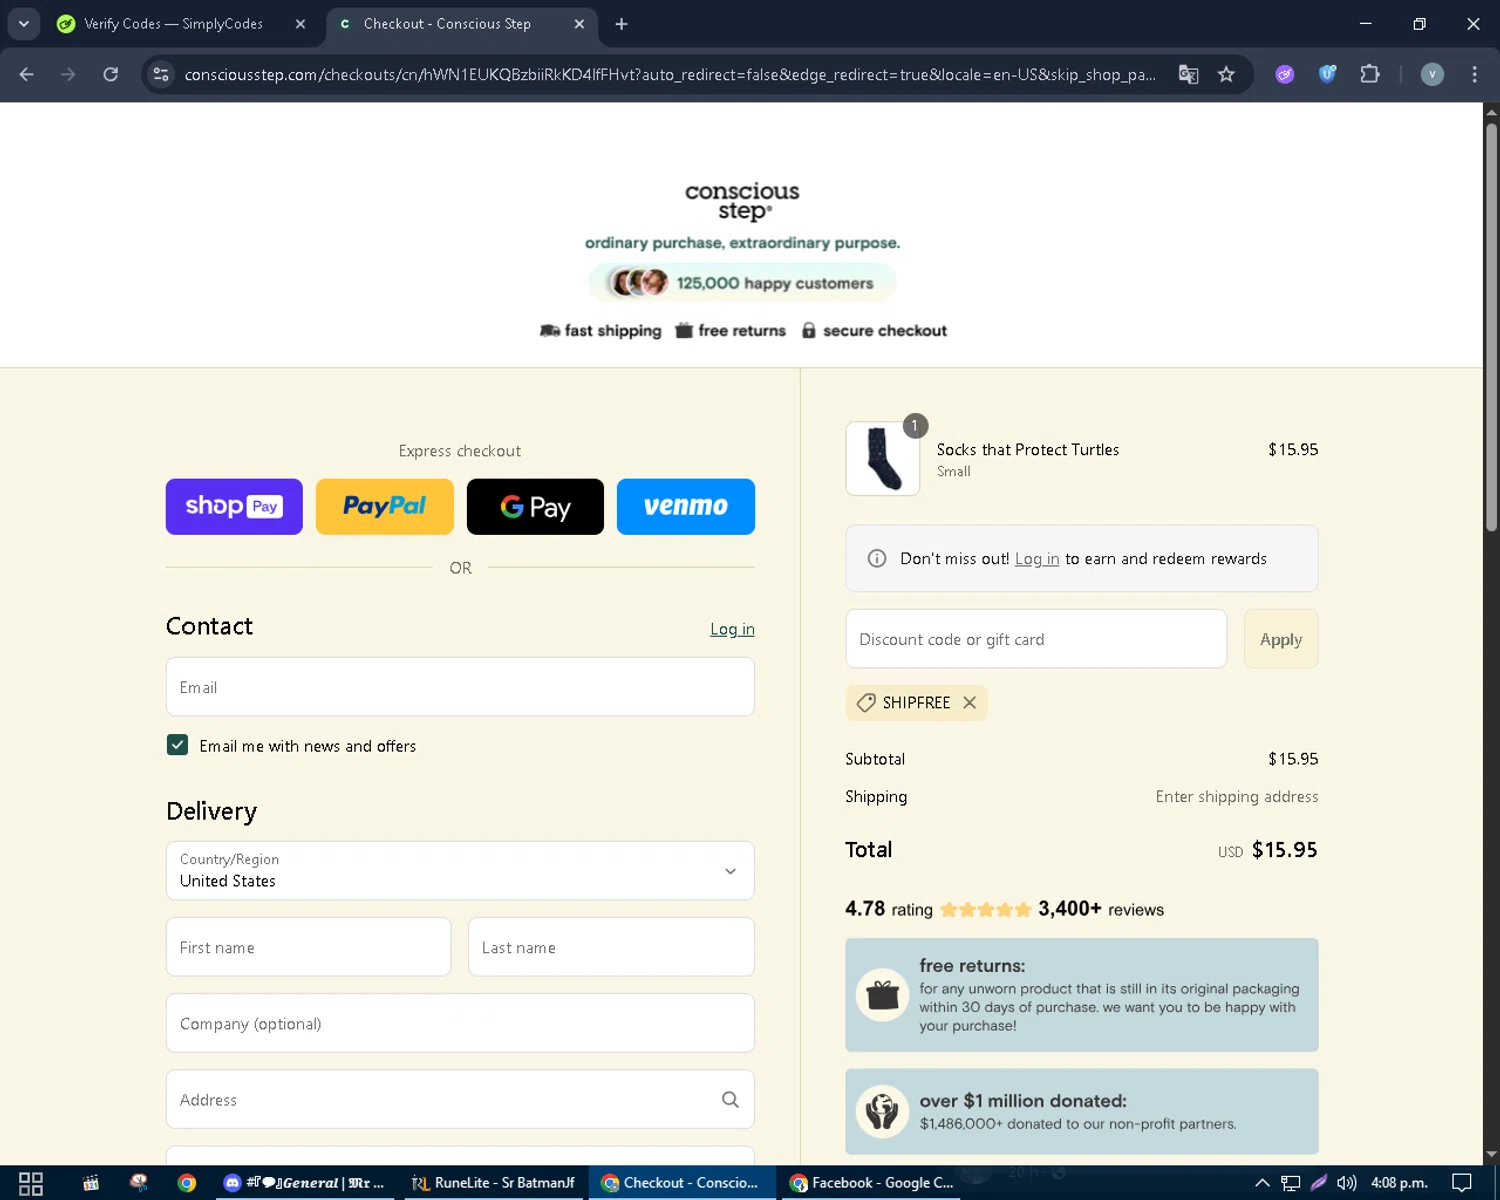Switch to Facebook Google Chrome taskbar window
Image resolution: width=1500 pixels, height=1200 pixels.
(872, 1183)
